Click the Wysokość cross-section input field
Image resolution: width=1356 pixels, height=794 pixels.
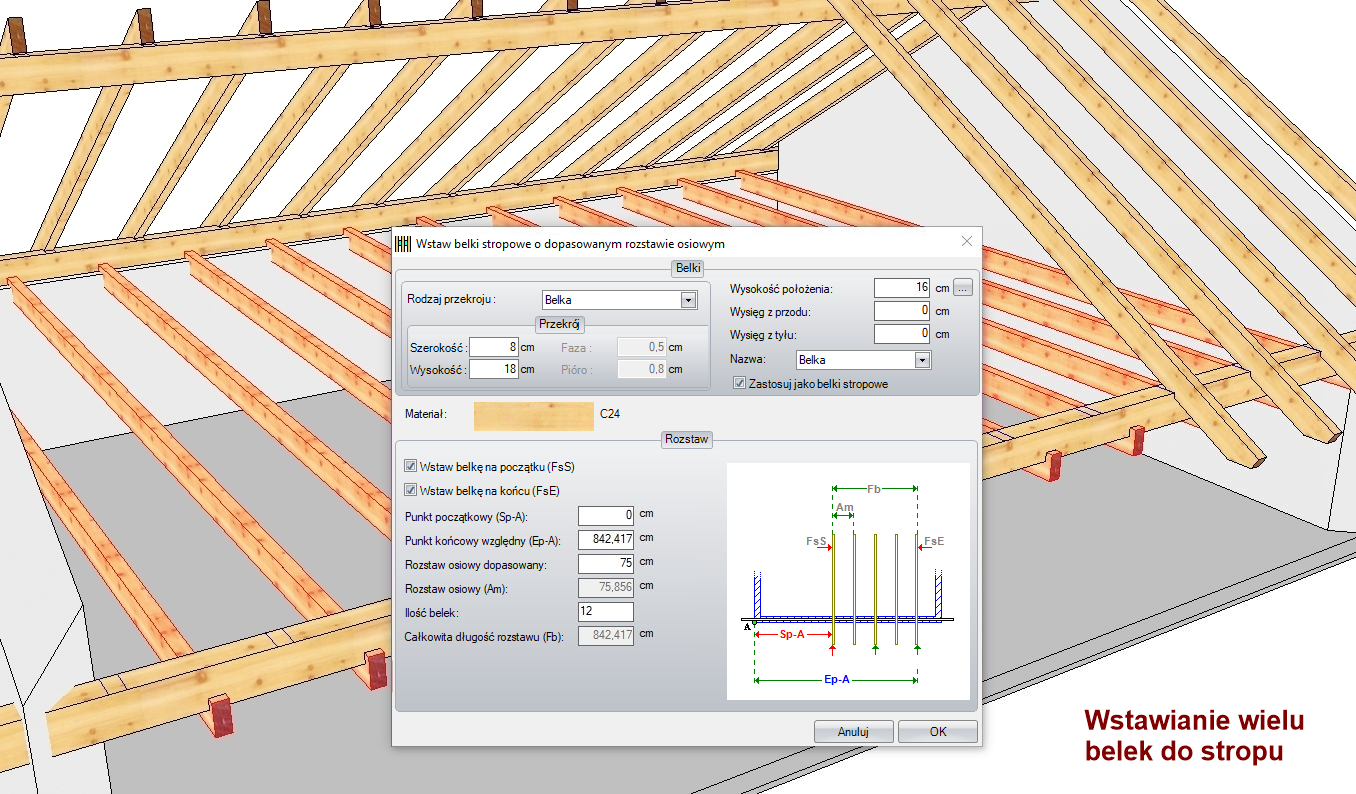[493, 369]
